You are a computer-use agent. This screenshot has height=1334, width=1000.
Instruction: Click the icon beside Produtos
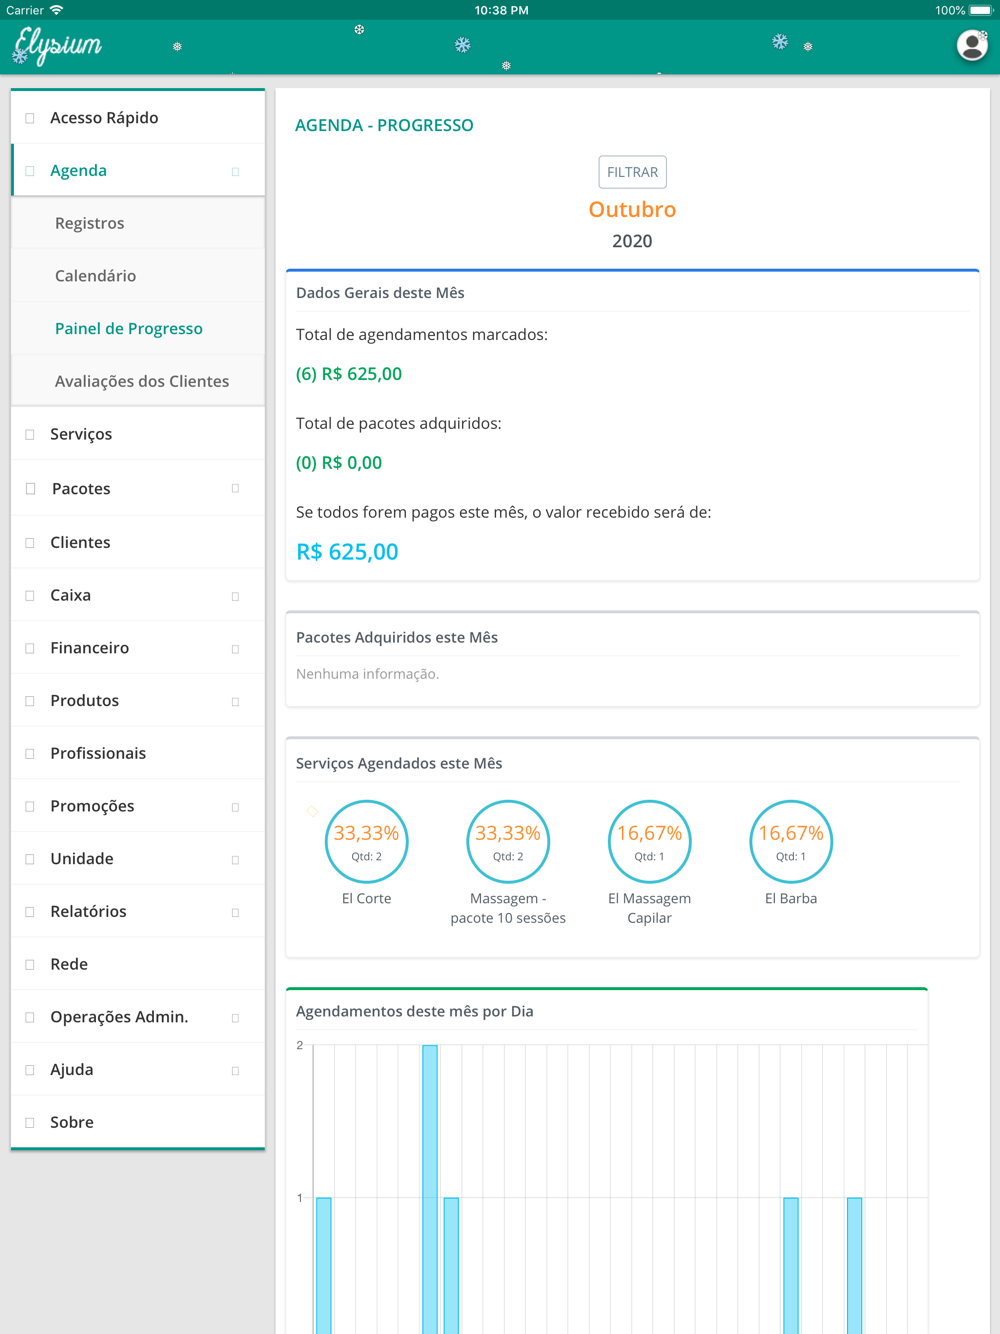(30, 701)
